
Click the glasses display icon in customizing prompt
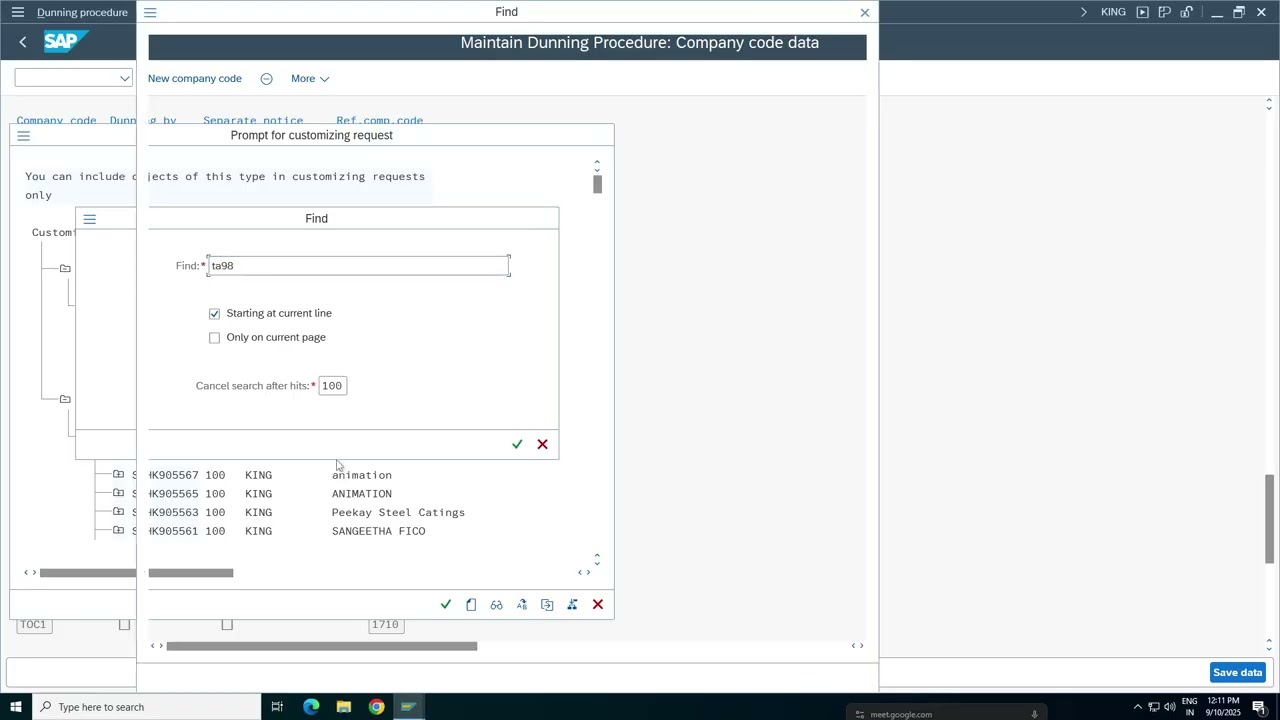(496, 604)
